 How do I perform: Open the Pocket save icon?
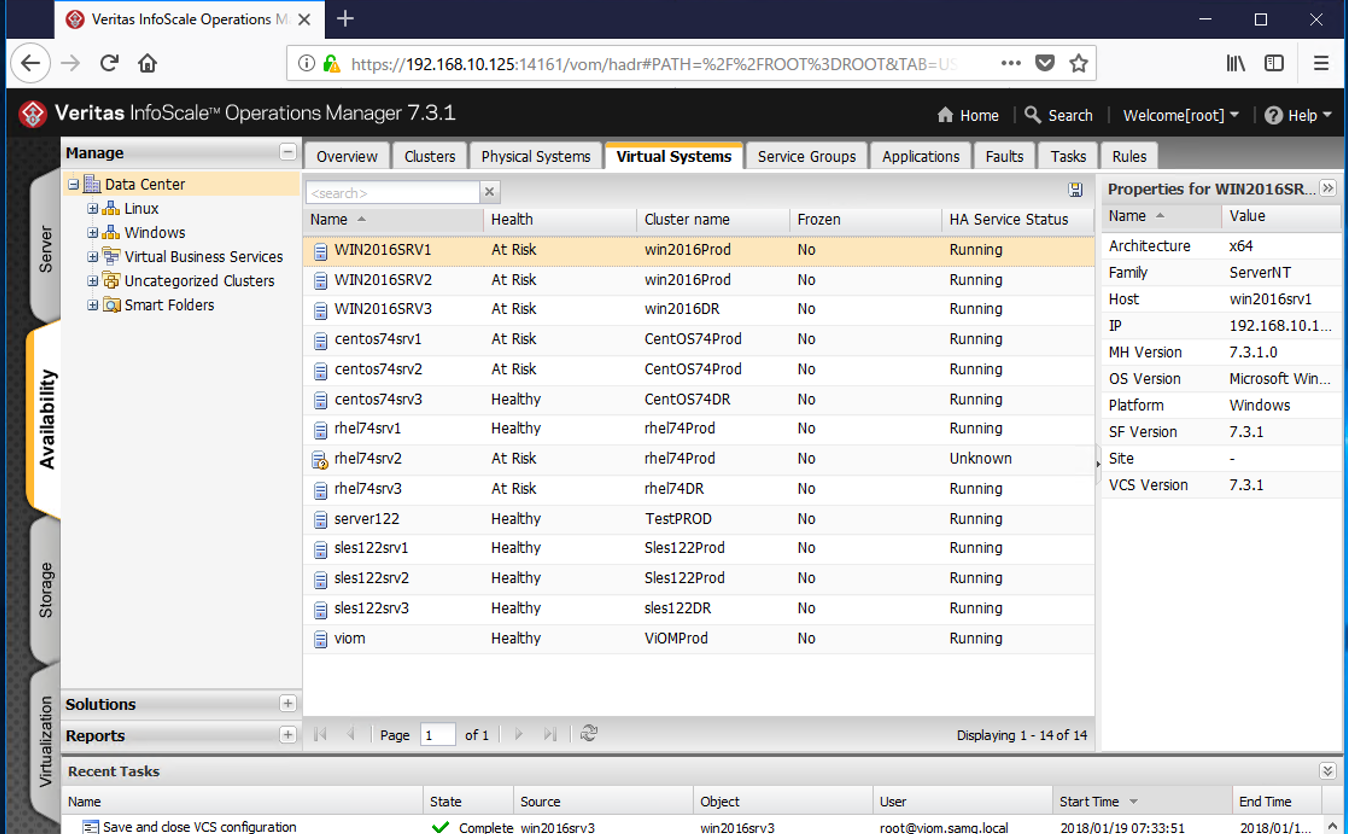click(1045, 63)
